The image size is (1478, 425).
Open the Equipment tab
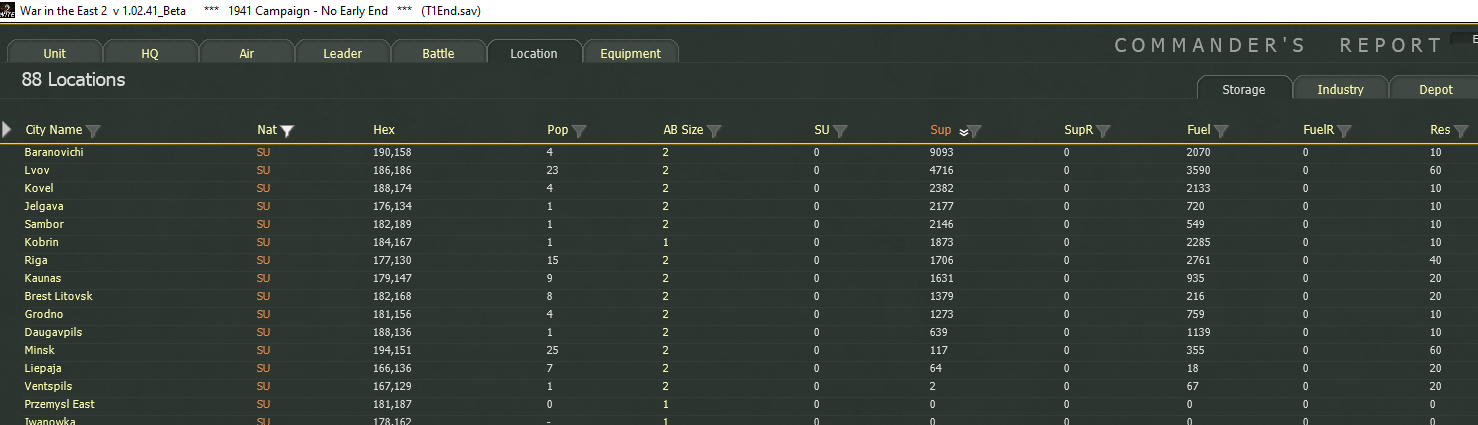click(x=630, y=54)
